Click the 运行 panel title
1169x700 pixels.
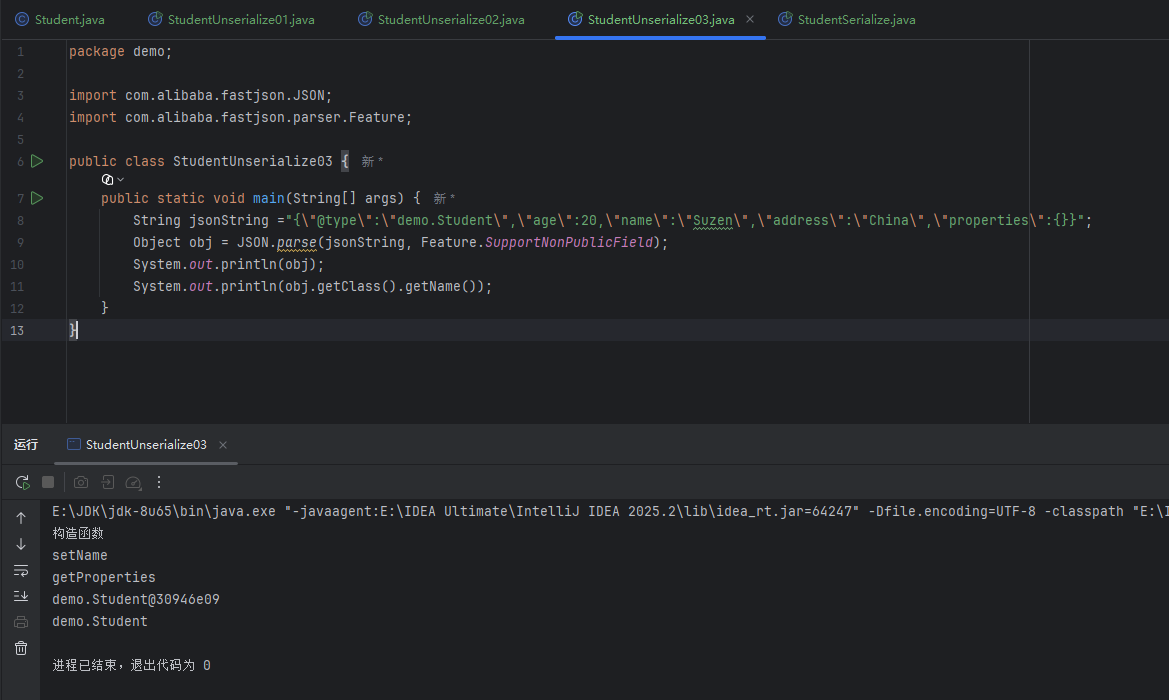pos(26,444)
